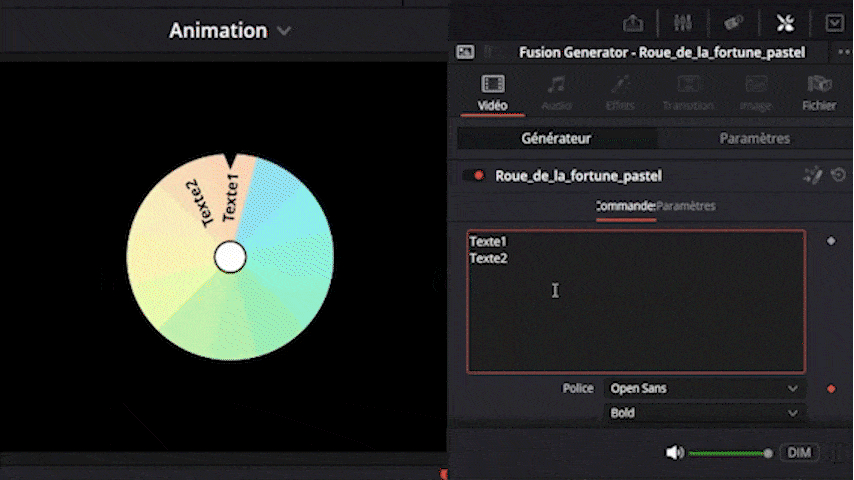The image size is (854, 480).
Task: Open the Metadata tag icon
Action: [x=733, y=23]
